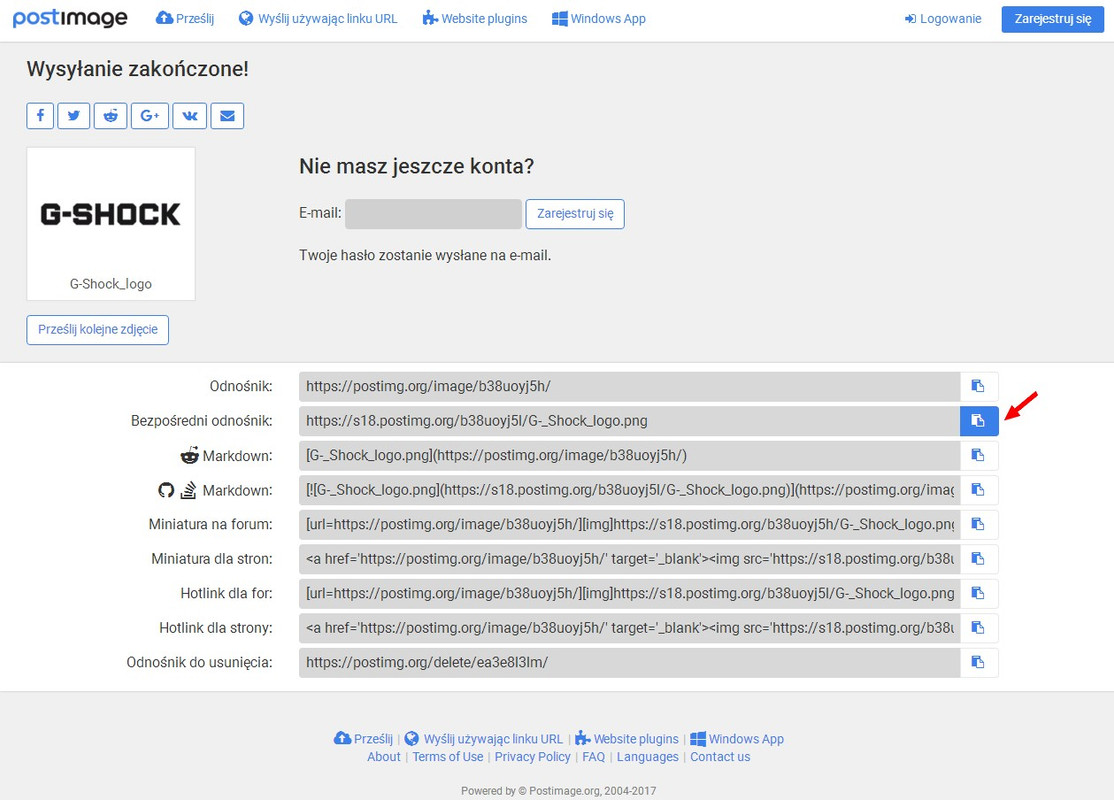Select the Hotlink dla strony field
This screenshot has width=1114, height=800.
(629, 628)
